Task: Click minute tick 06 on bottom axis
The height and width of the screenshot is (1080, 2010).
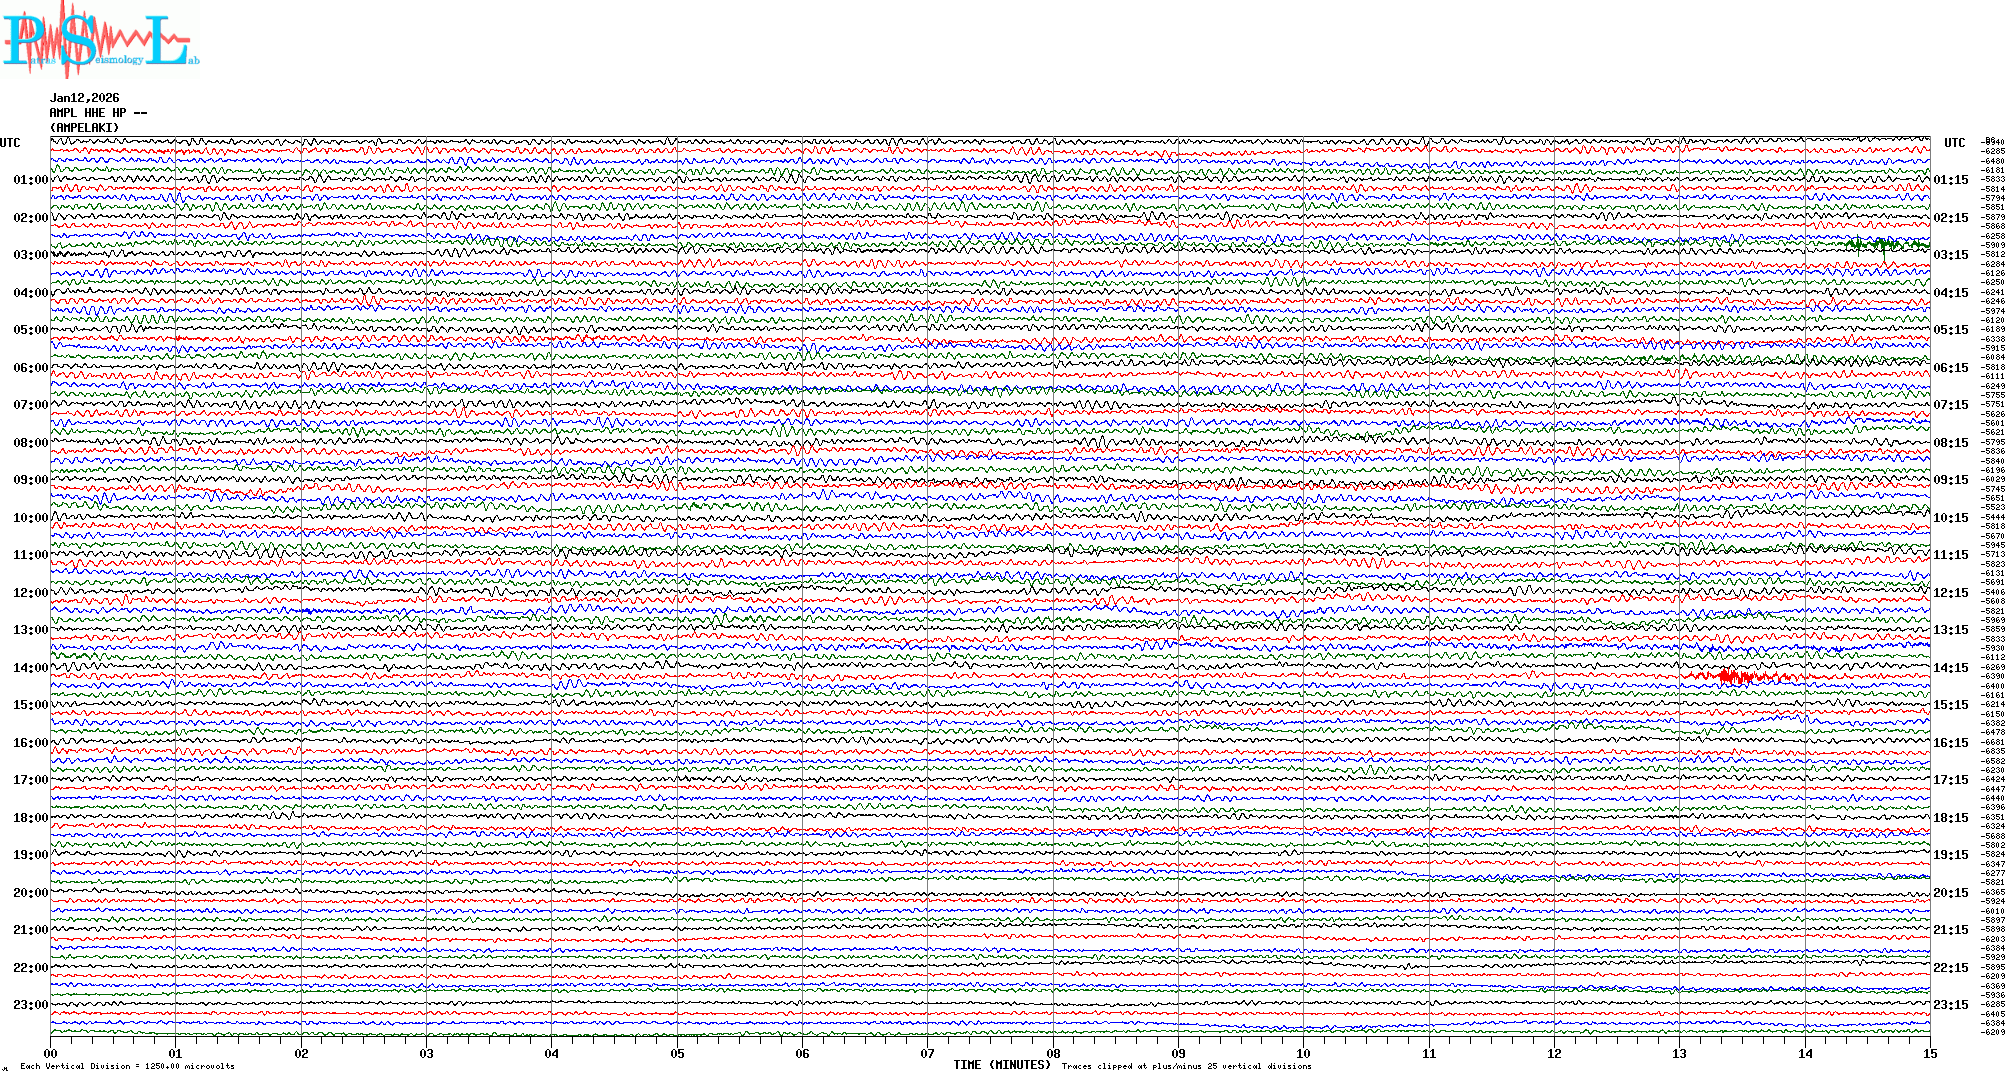Action: (802, 1053)
